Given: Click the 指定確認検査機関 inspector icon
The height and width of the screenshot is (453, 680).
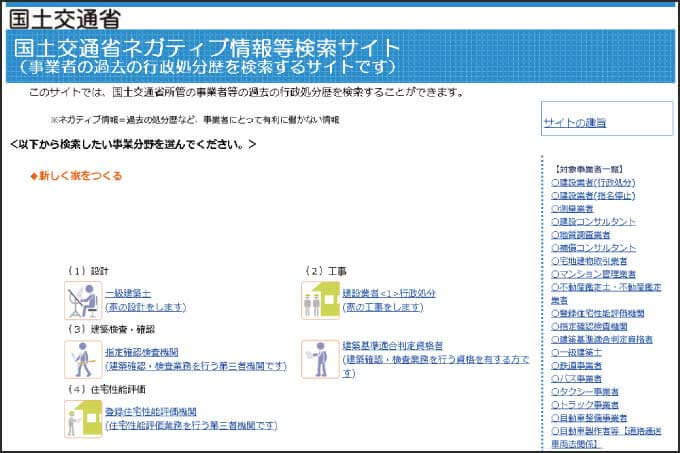Looking at the screenshot, I should coord(83,359).
